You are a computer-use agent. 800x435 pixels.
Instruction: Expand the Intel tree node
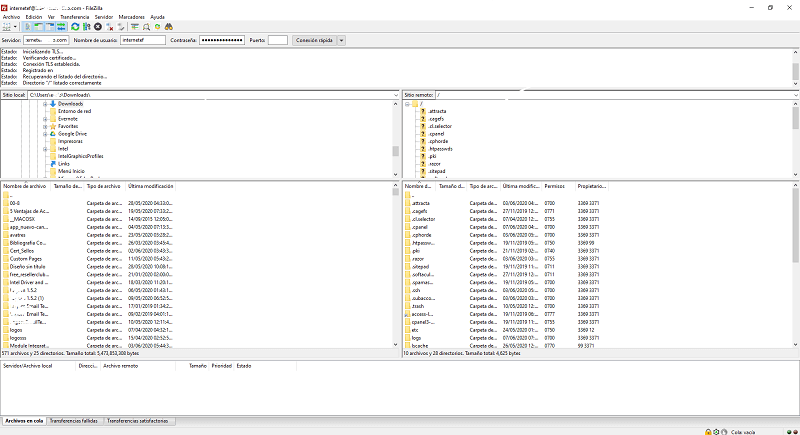pos(45,149)
